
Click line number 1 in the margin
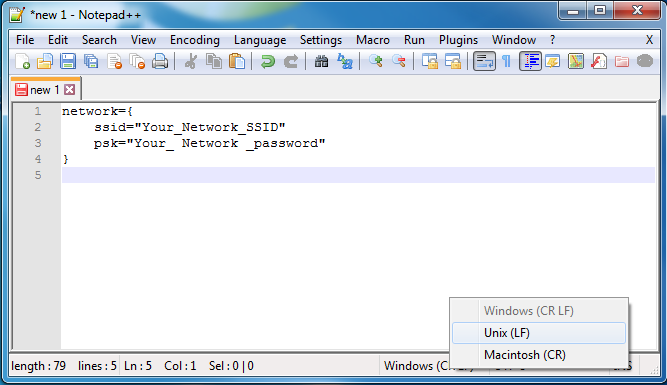pyautogui.click(x=38, y=111)
